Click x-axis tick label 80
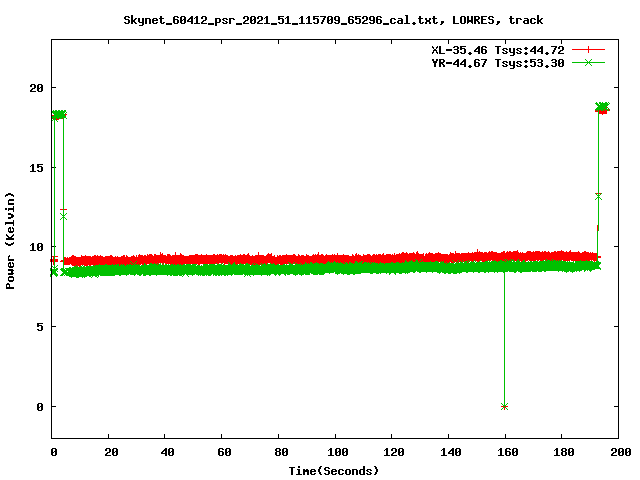Viewport: 640px width, 480px height. point(281,452)
